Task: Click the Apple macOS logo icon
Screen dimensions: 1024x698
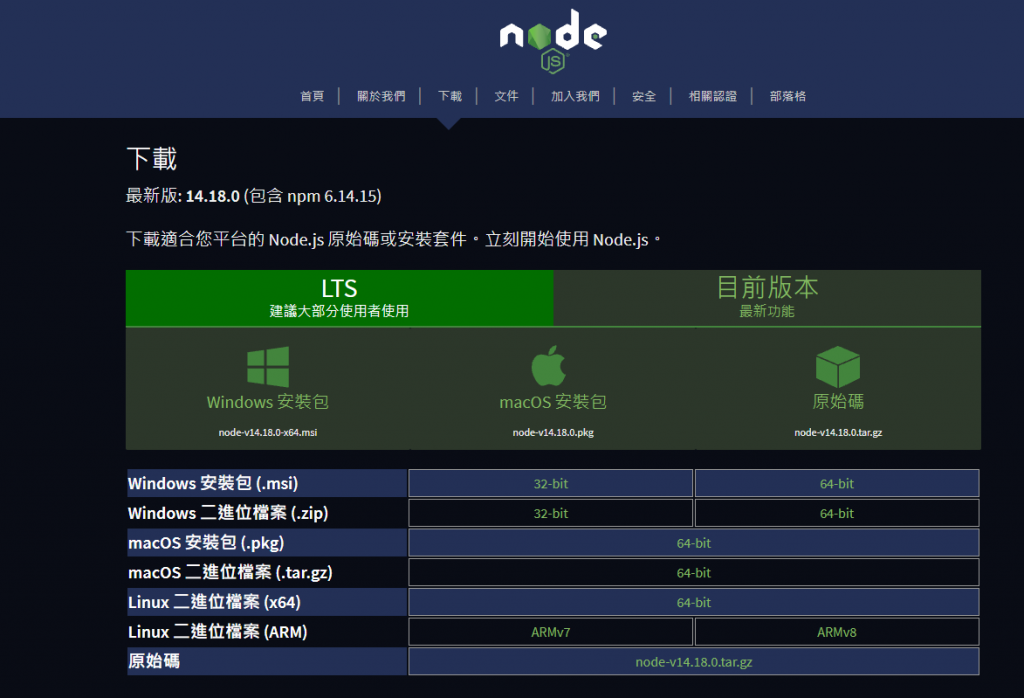Action: [x=549, y=366]
